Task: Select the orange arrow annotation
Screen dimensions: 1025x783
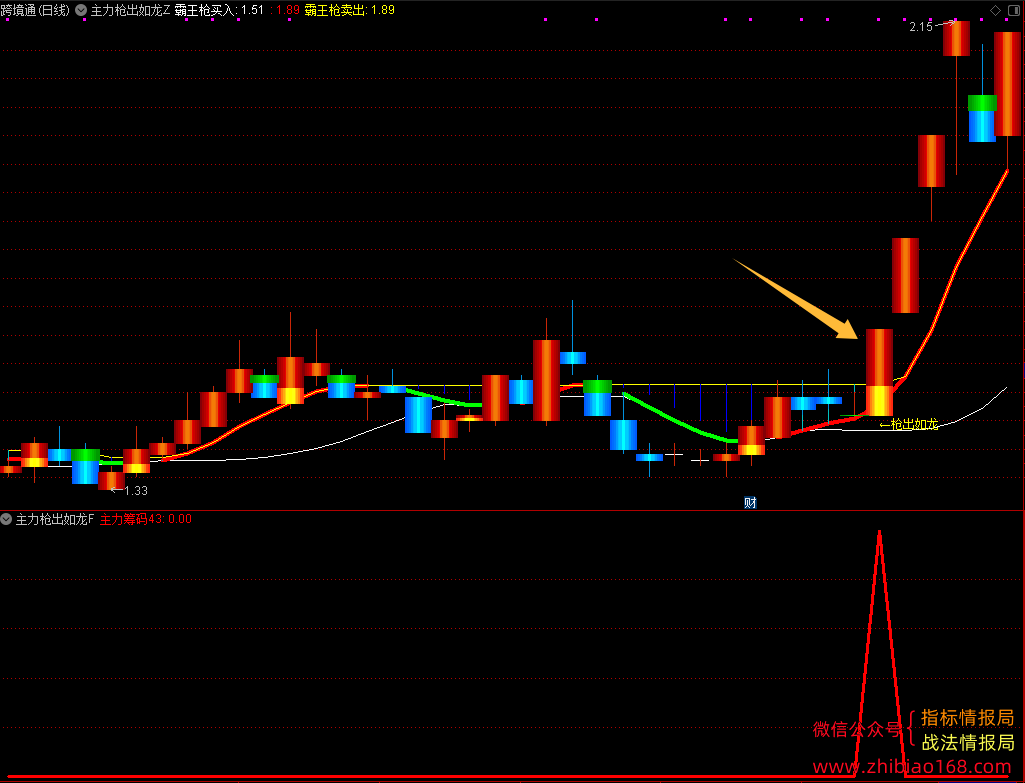Action: pyautogui.click(x=796, y=299)
